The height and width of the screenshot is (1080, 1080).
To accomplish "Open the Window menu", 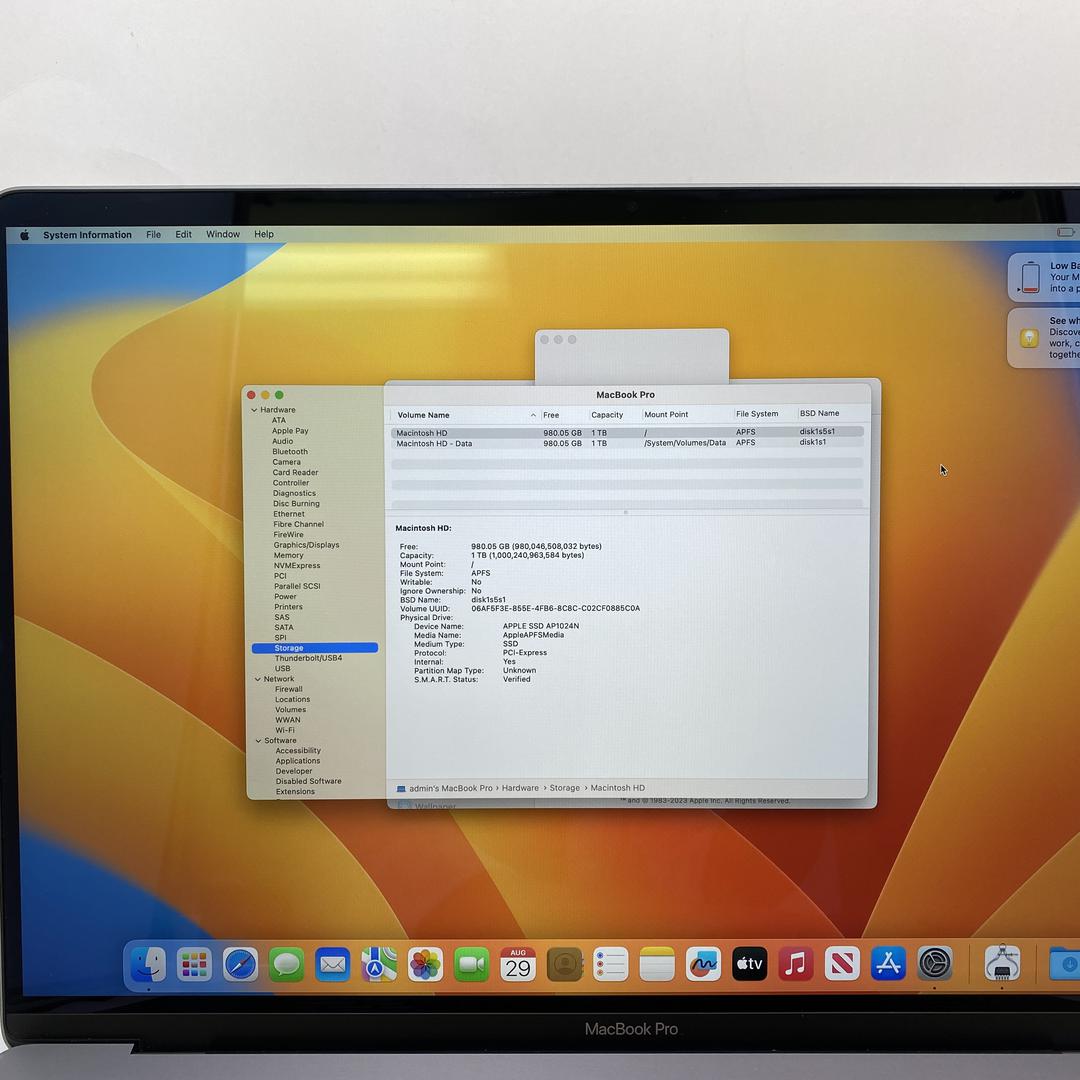I will 223,234.
